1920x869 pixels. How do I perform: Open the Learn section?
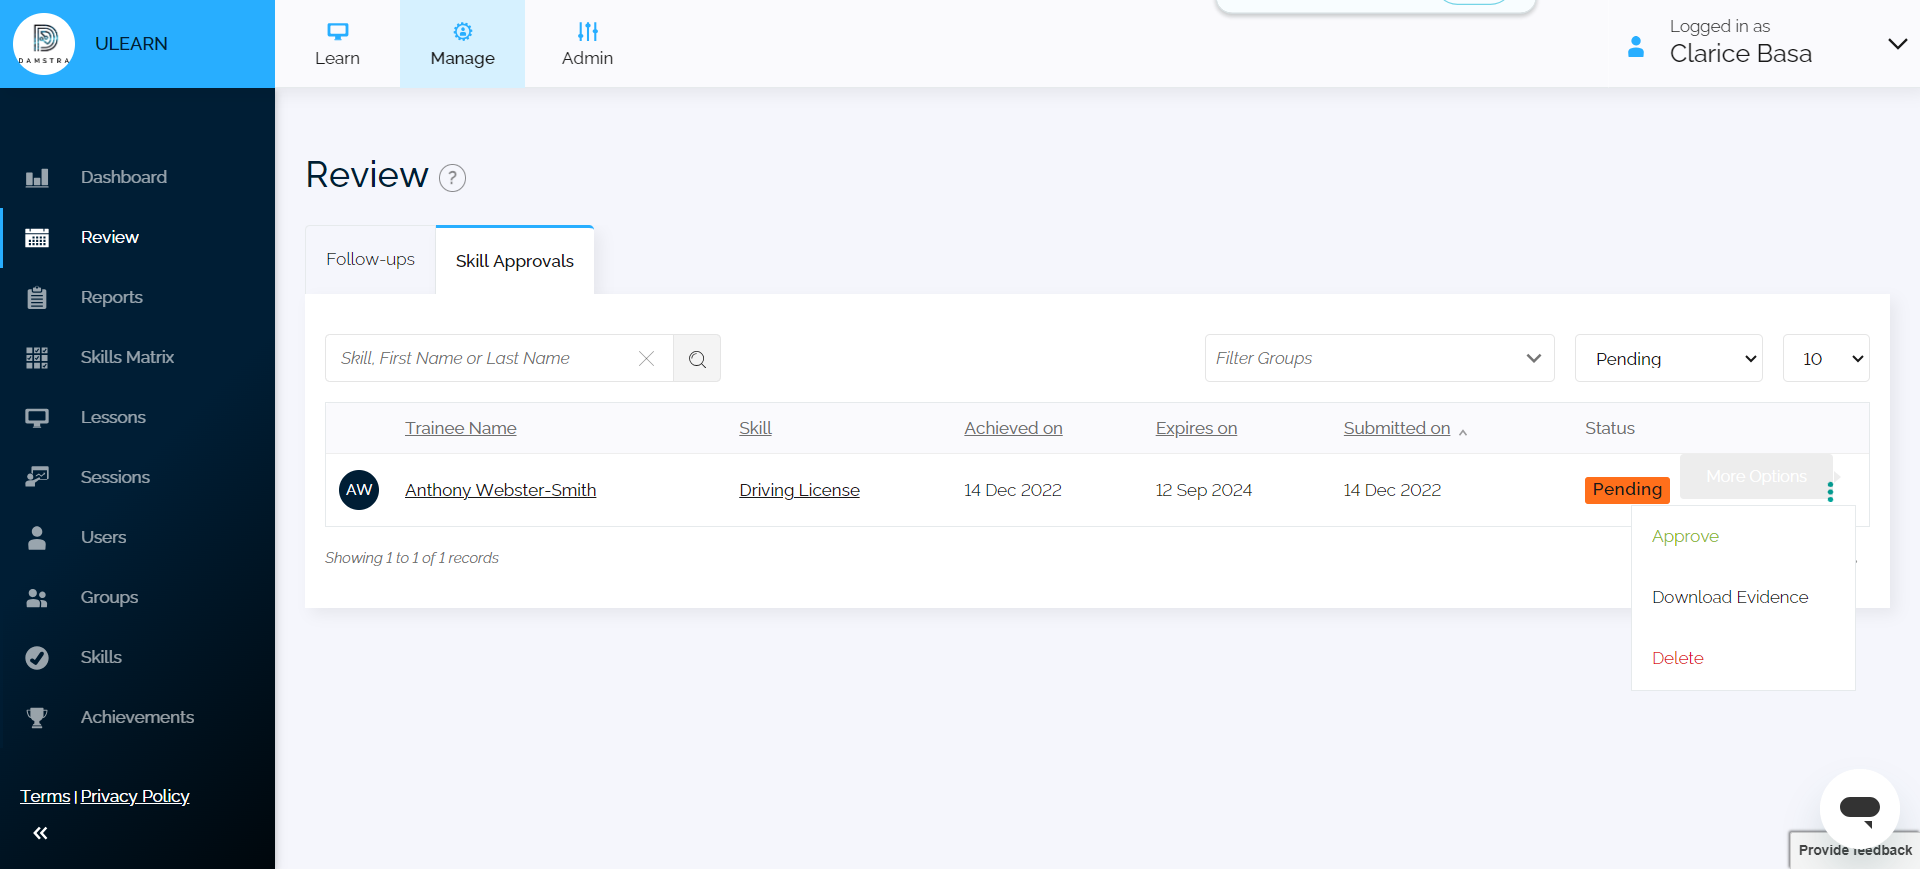pyautogui.click(x=337, y=44)
